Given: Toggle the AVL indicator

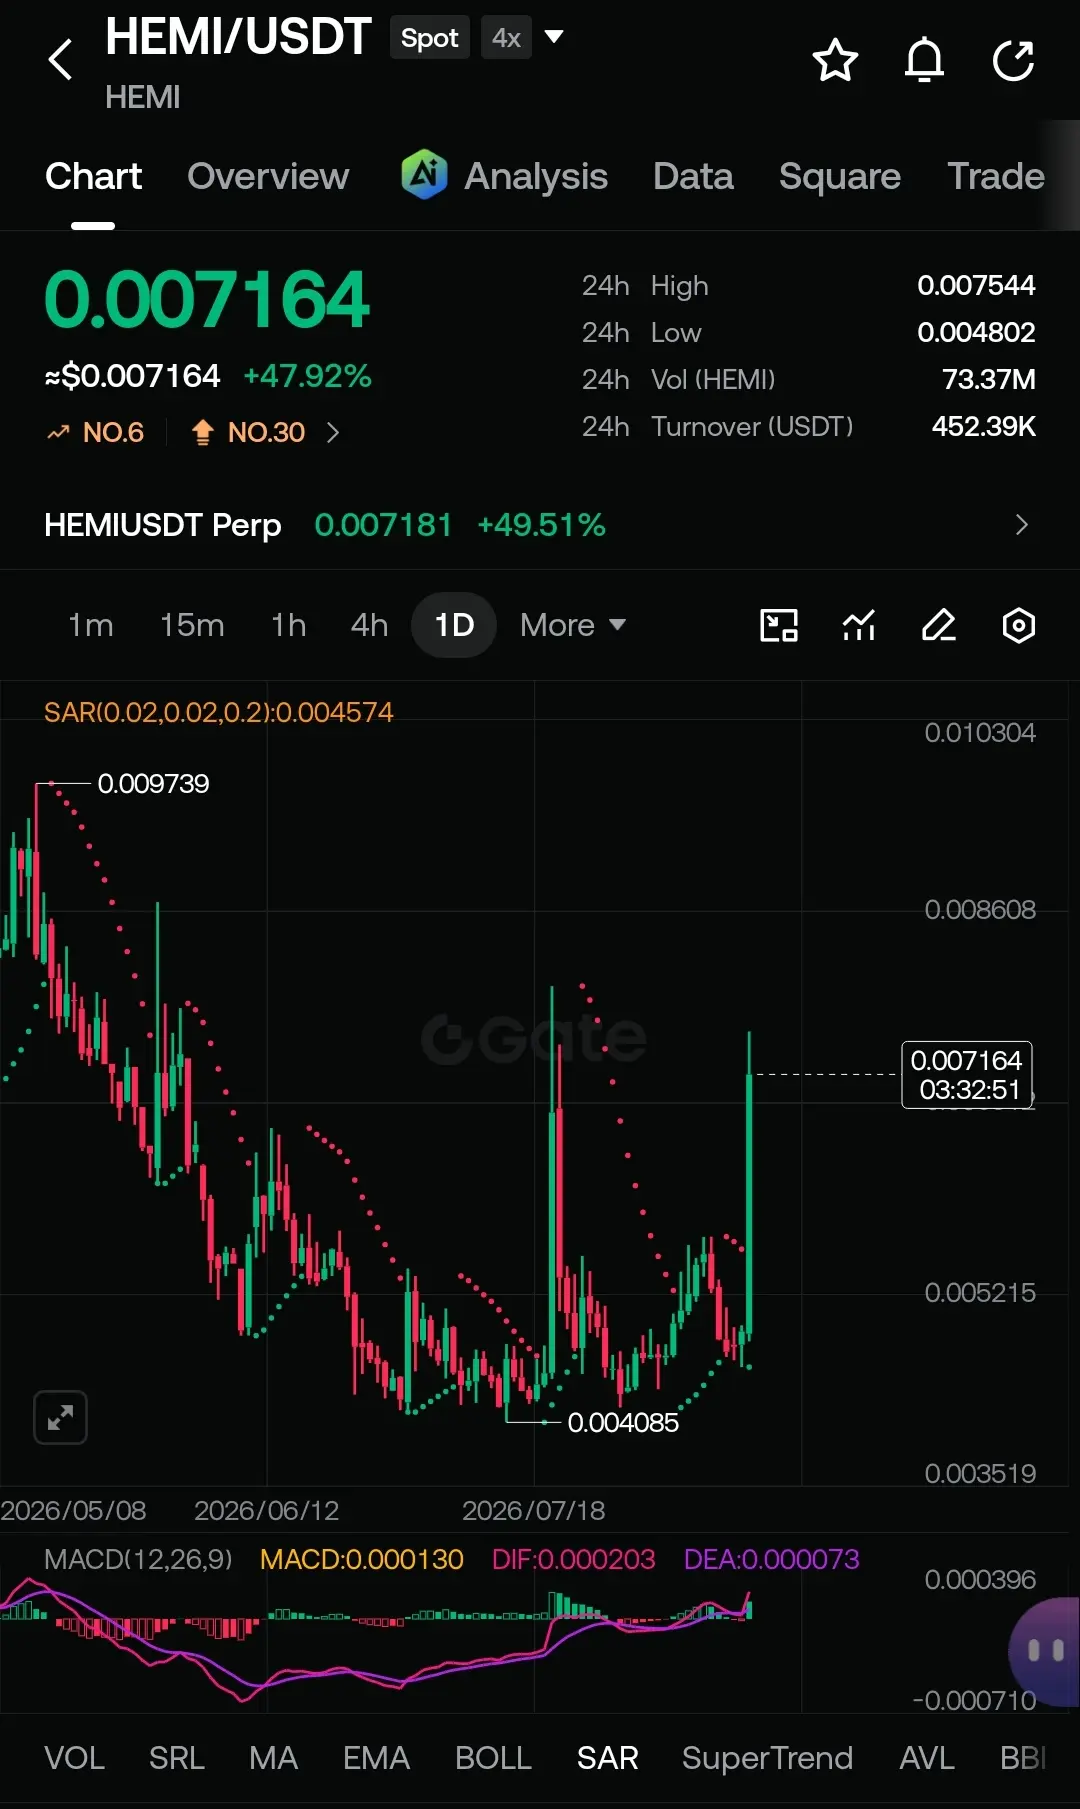Looking at the screenshot, I should click(927, 1757).
